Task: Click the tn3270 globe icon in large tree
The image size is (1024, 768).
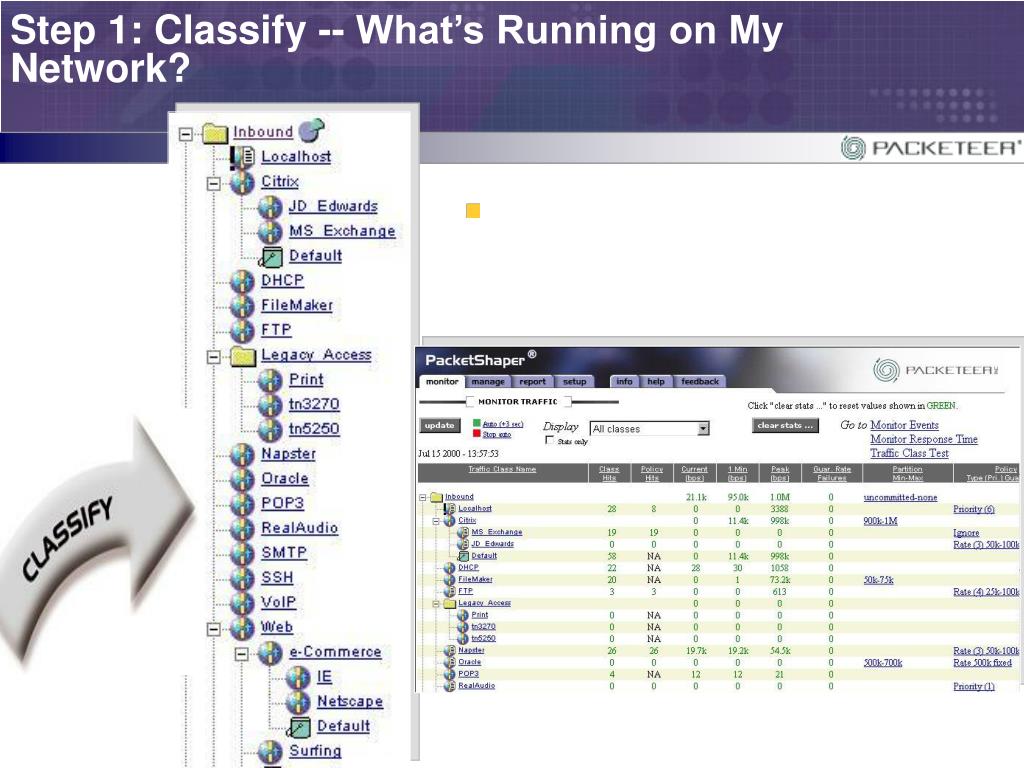Action: [270, 405]
